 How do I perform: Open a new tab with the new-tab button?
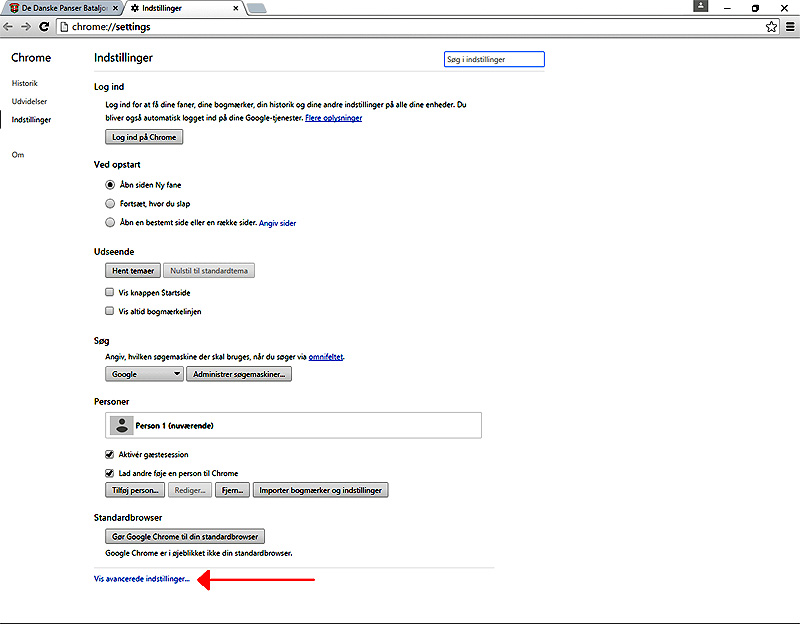click(256, 8)
